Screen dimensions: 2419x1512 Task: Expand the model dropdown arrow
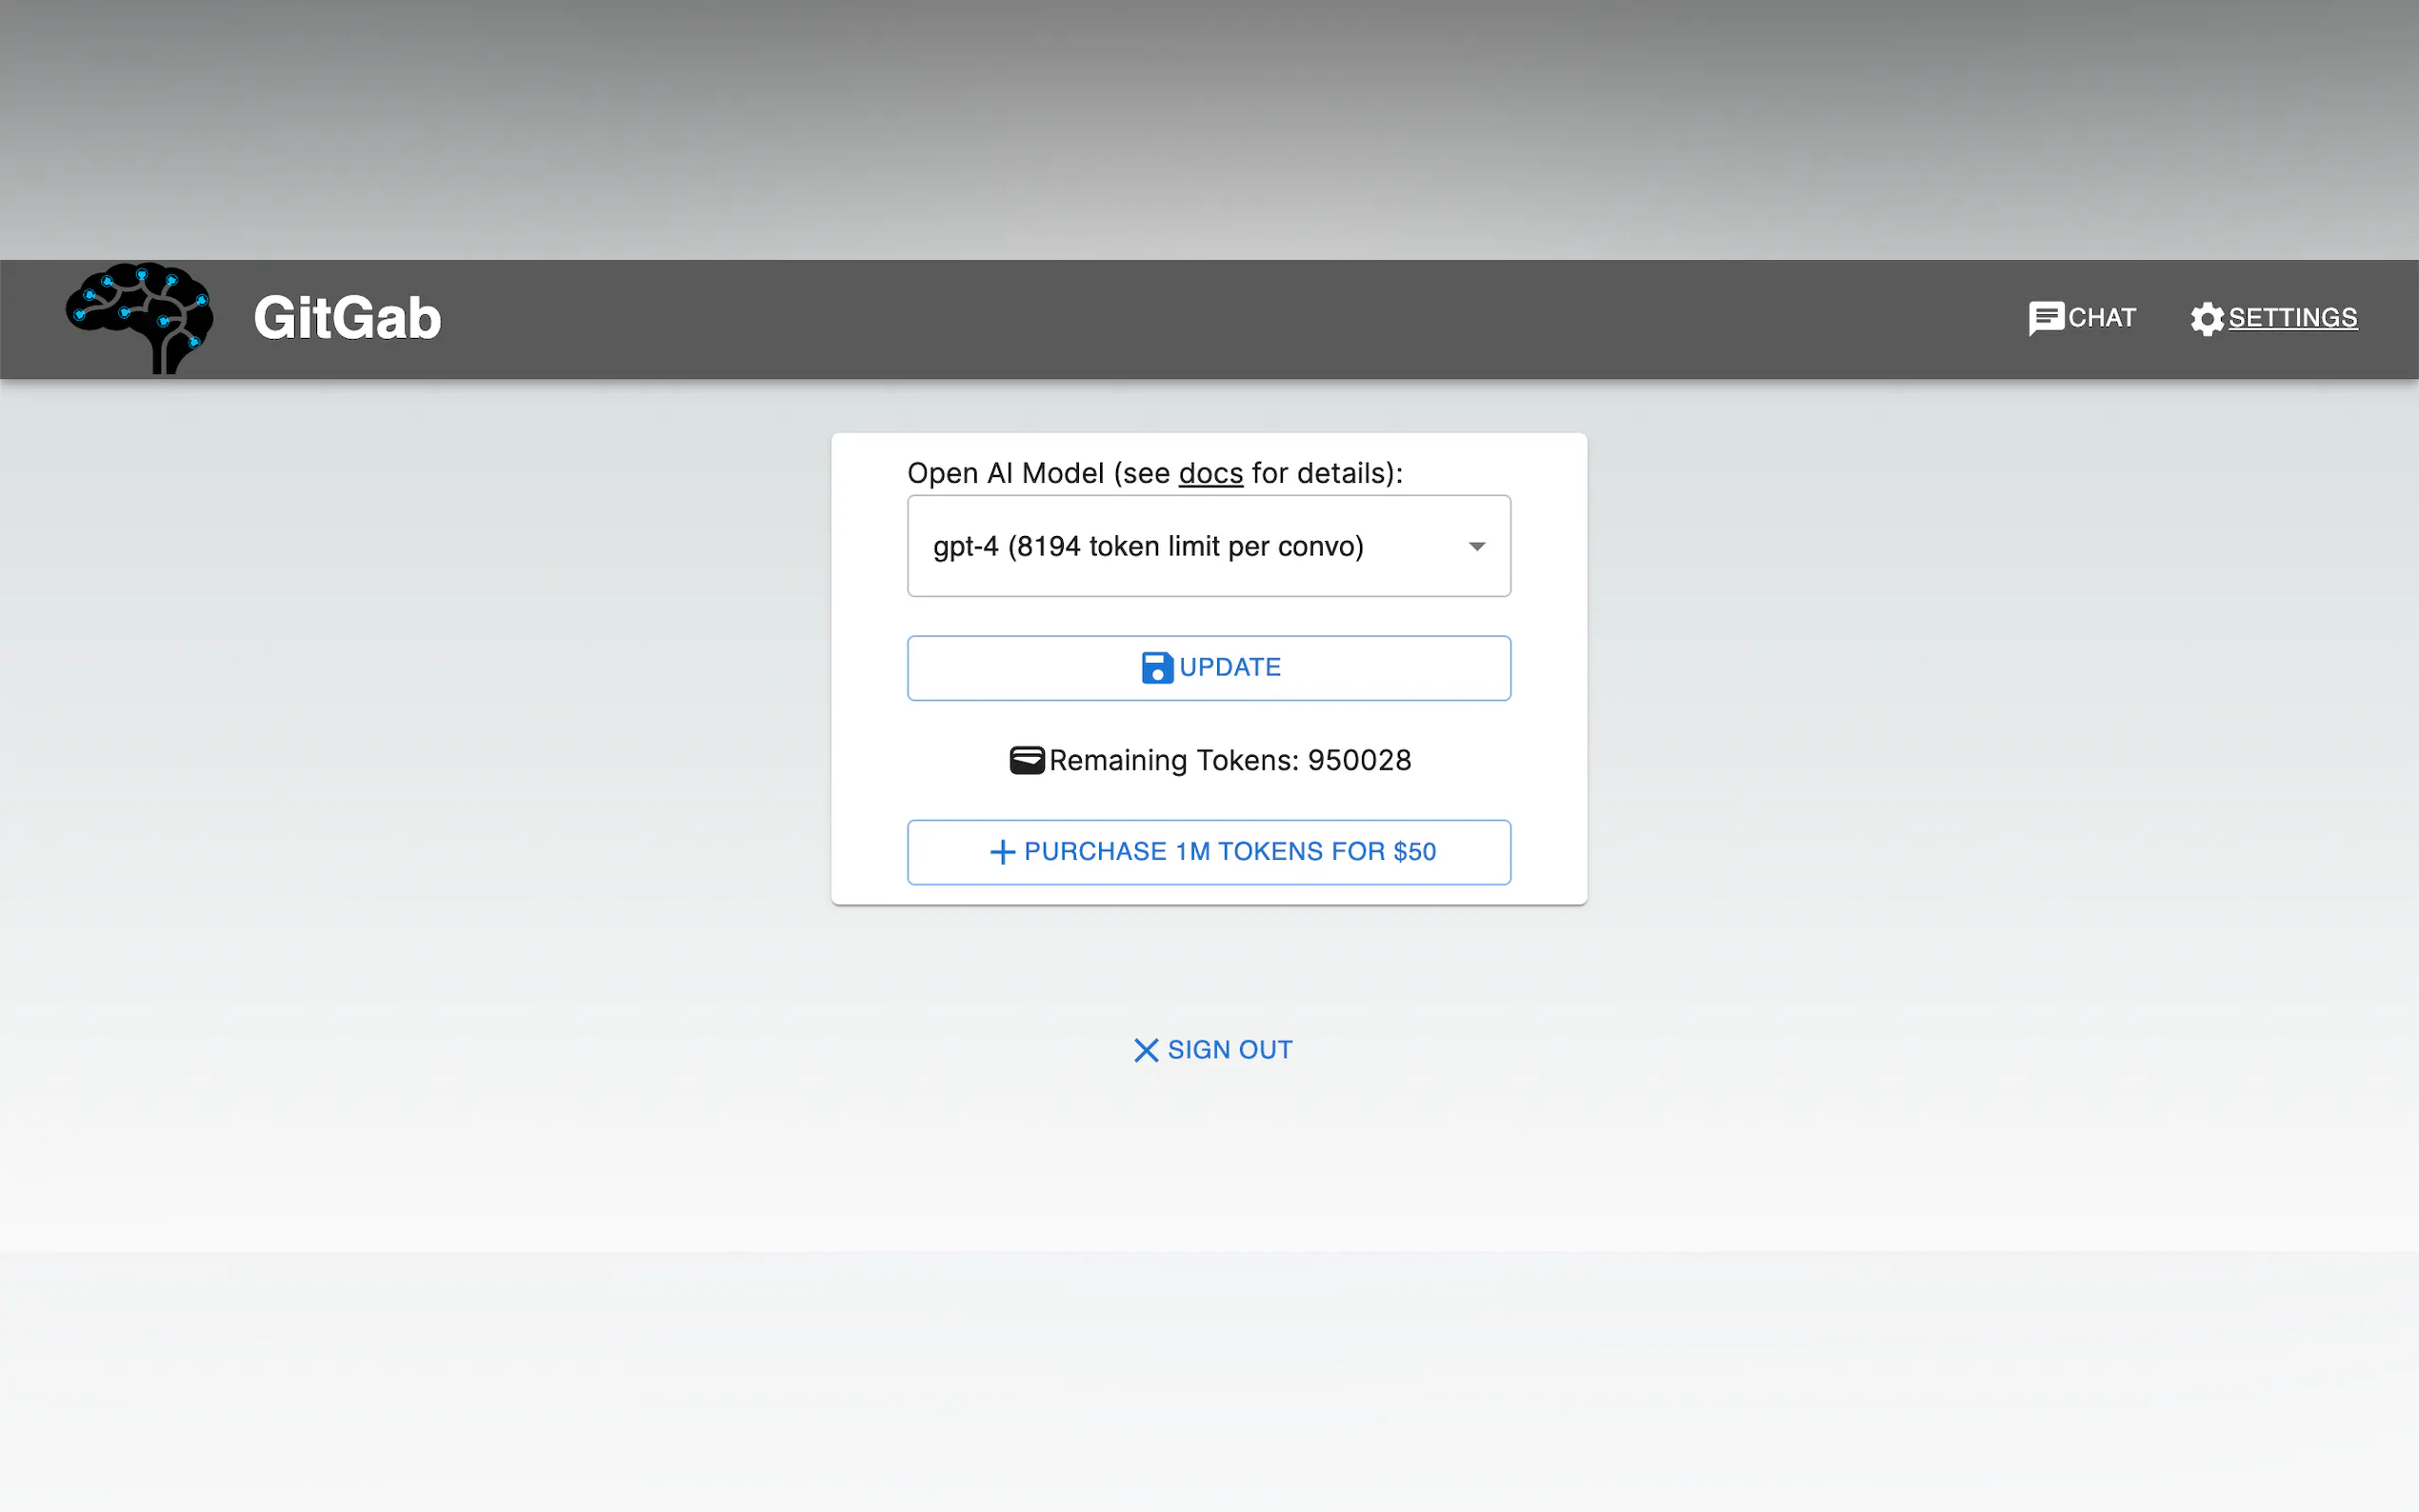pos(1476,546)
